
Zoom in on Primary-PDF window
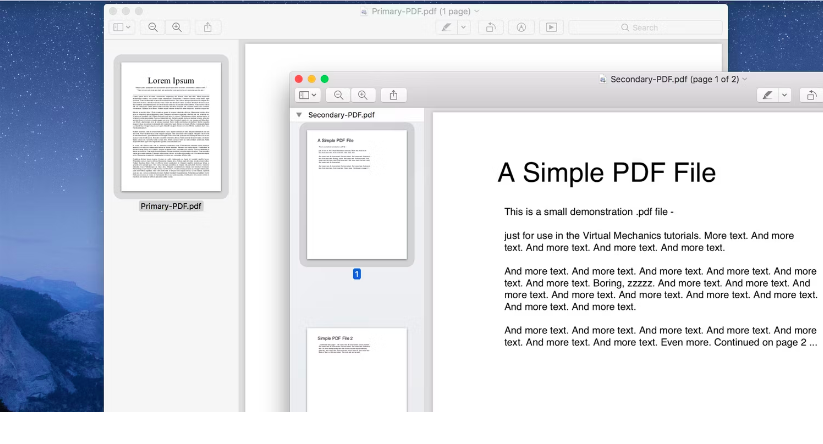177,27
